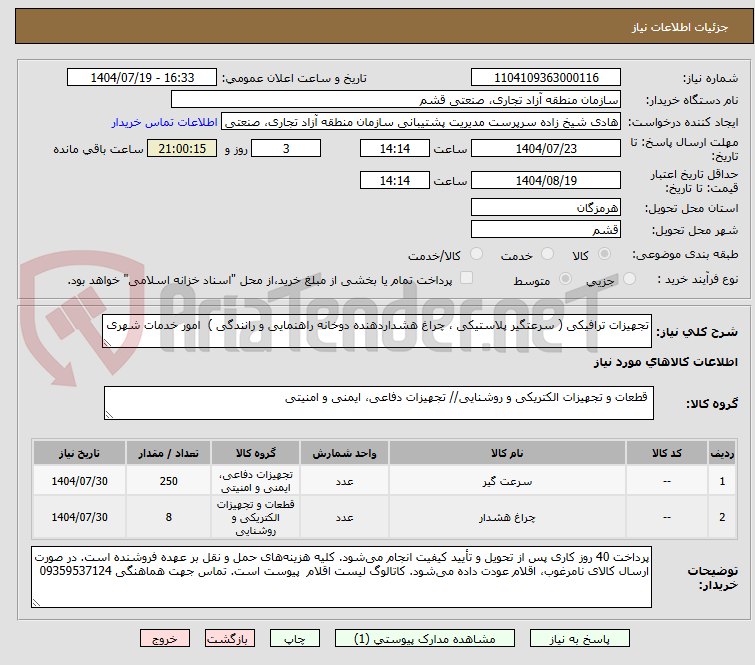Click the quantity cell showing 8
755x665 pixels.
(x=169, y=517)
